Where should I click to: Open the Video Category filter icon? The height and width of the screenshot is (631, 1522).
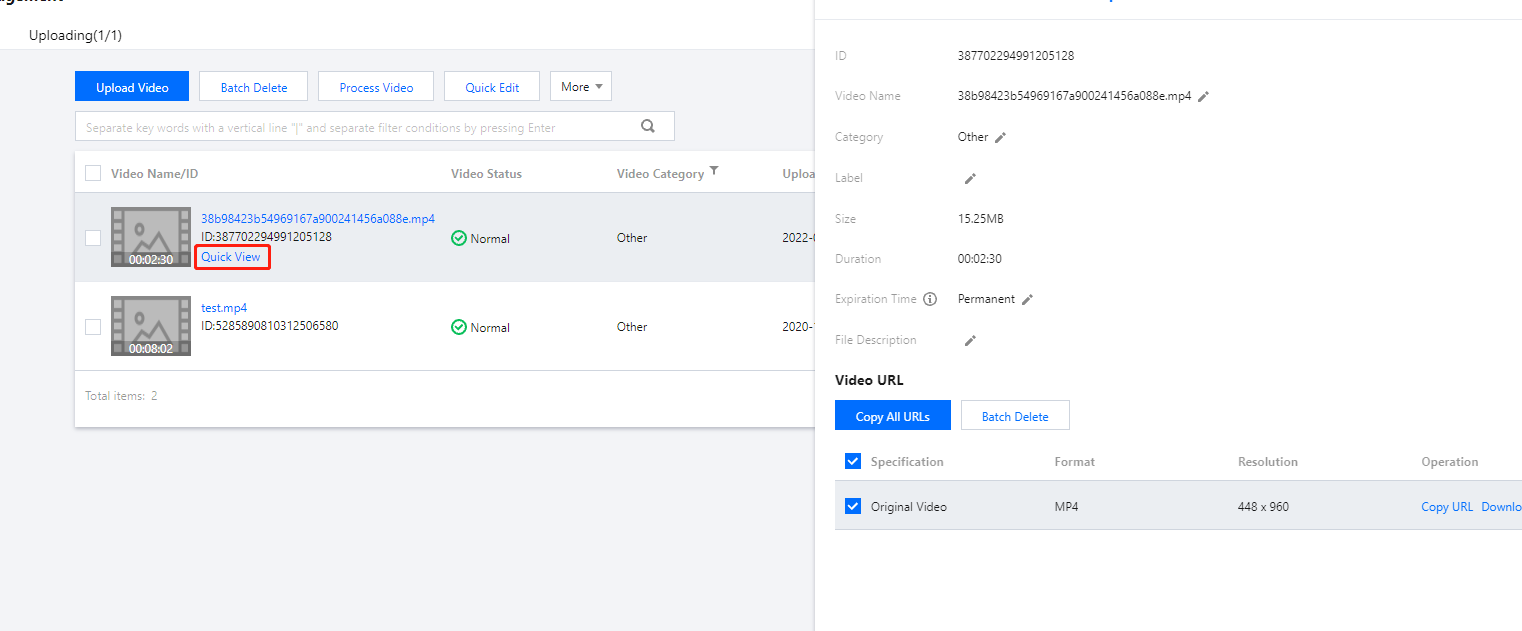pyautogui.click(x=714, y=172)
